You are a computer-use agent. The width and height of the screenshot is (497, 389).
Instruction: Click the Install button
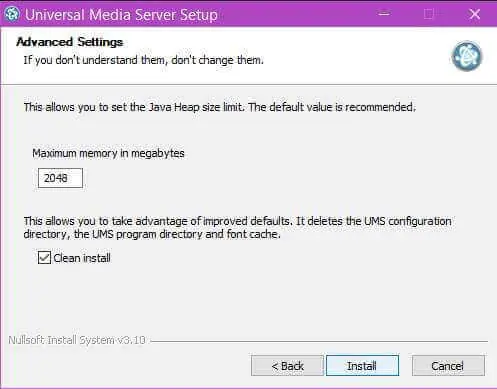tap(362, 366)
